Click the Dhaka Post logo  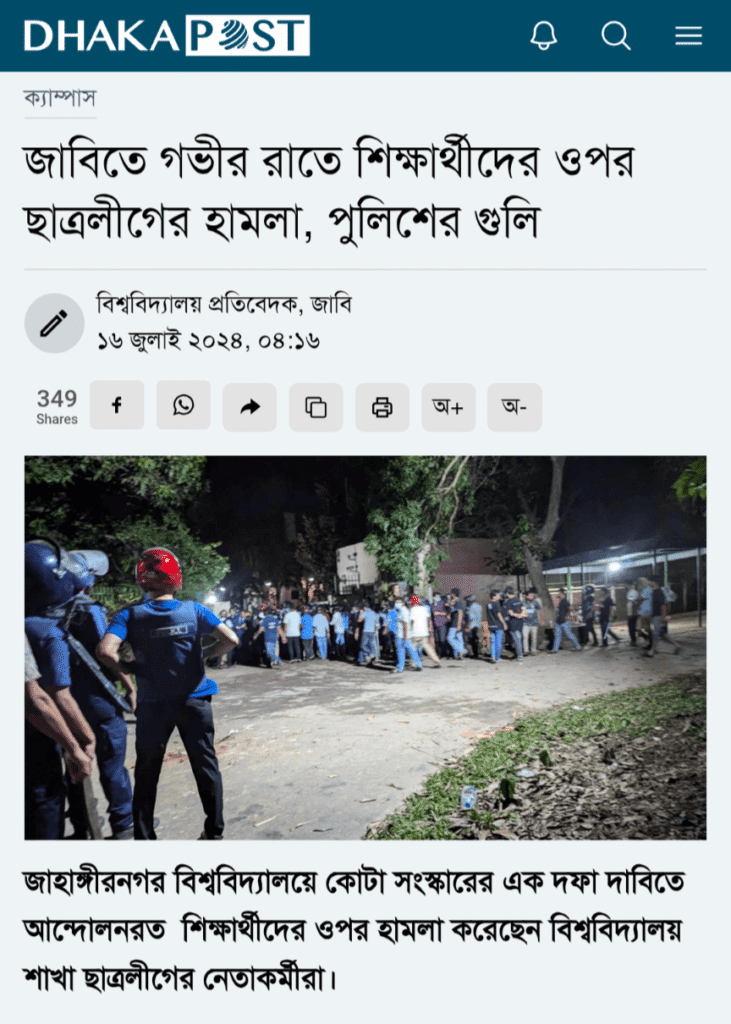[x=167, y=35]
